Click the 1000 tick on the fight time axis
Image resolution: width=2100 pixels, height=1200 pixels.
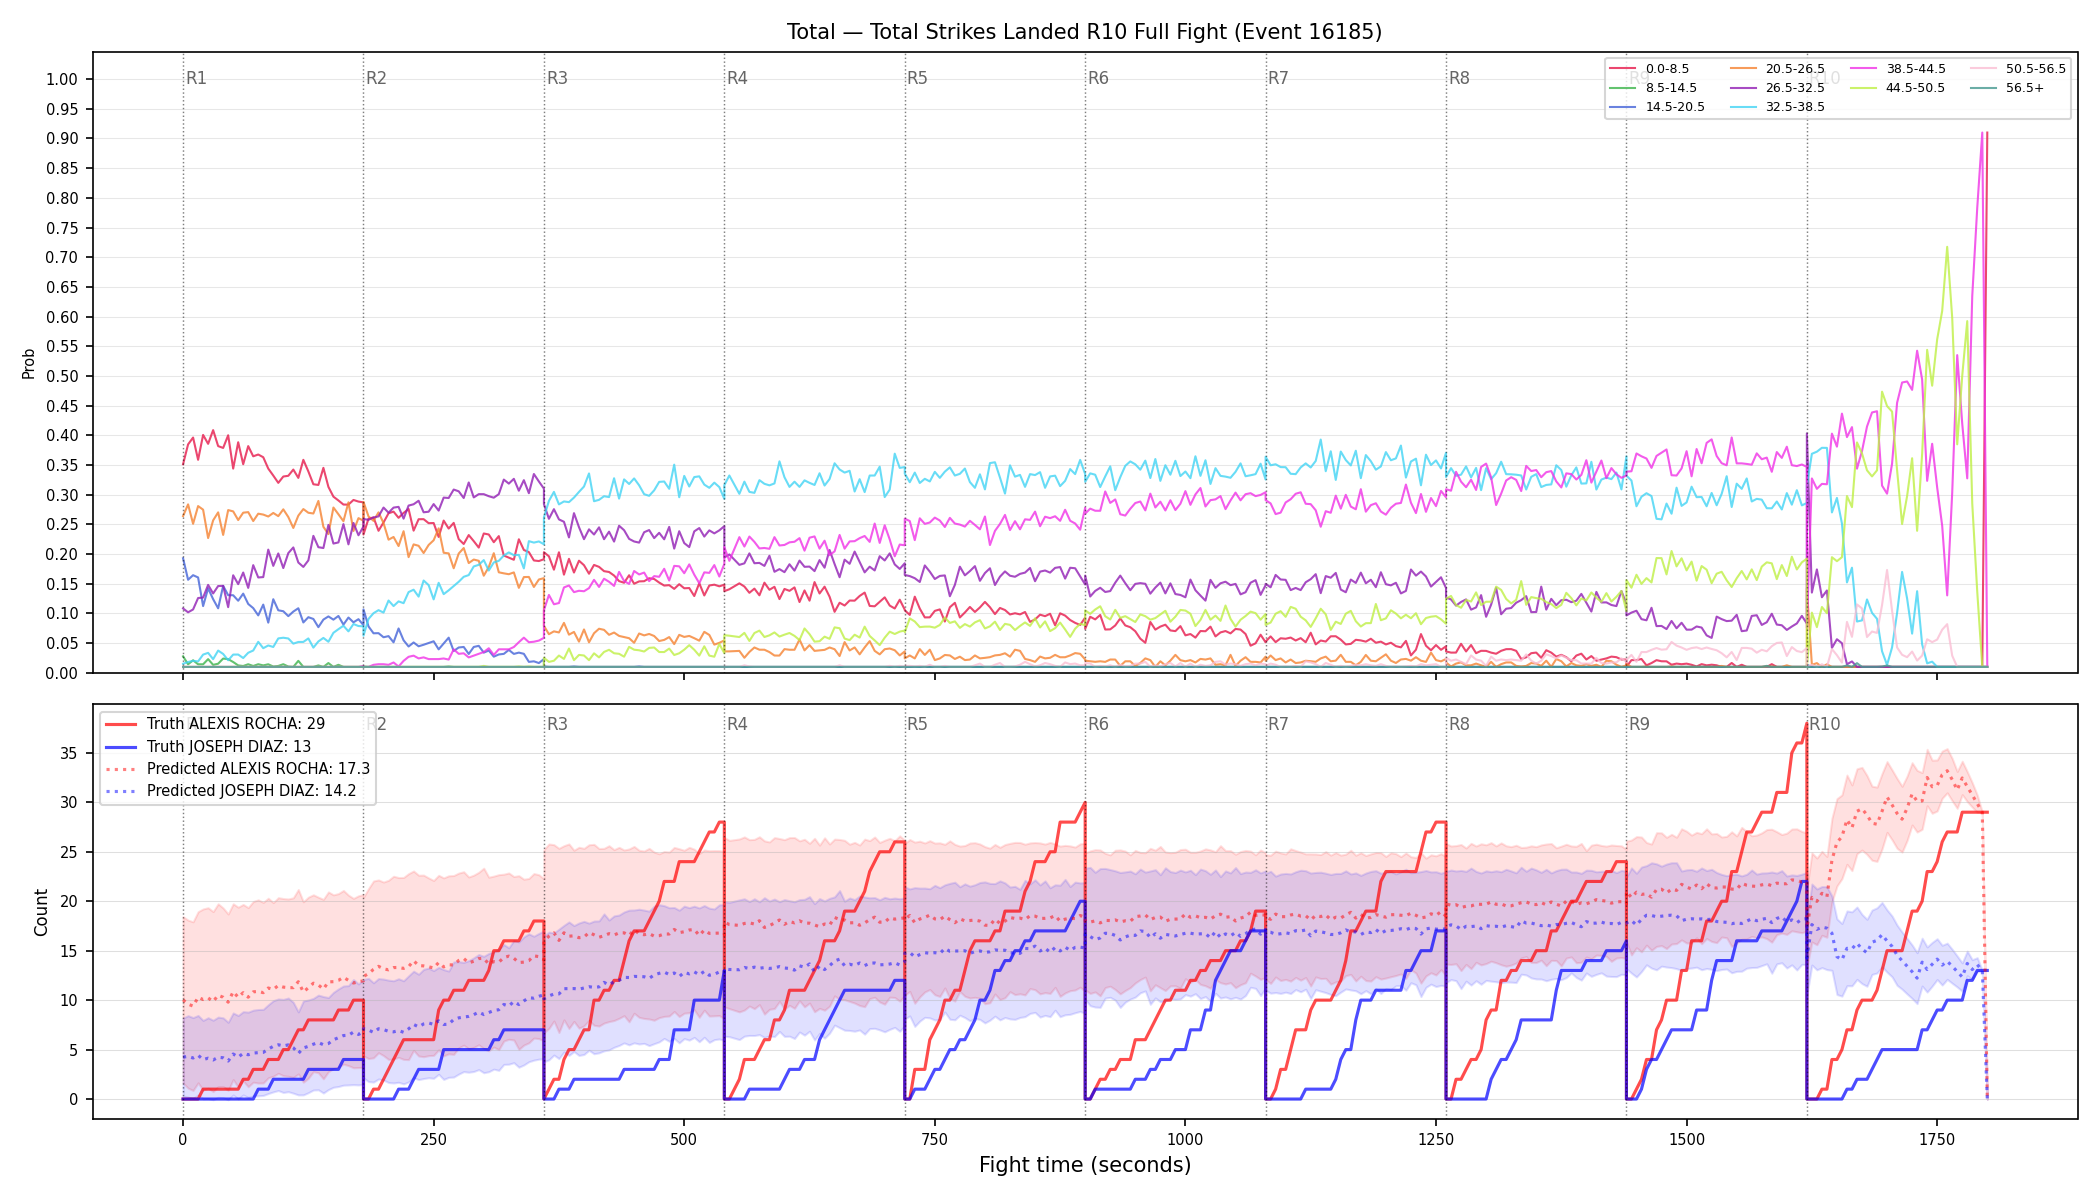(1185, 1139)
